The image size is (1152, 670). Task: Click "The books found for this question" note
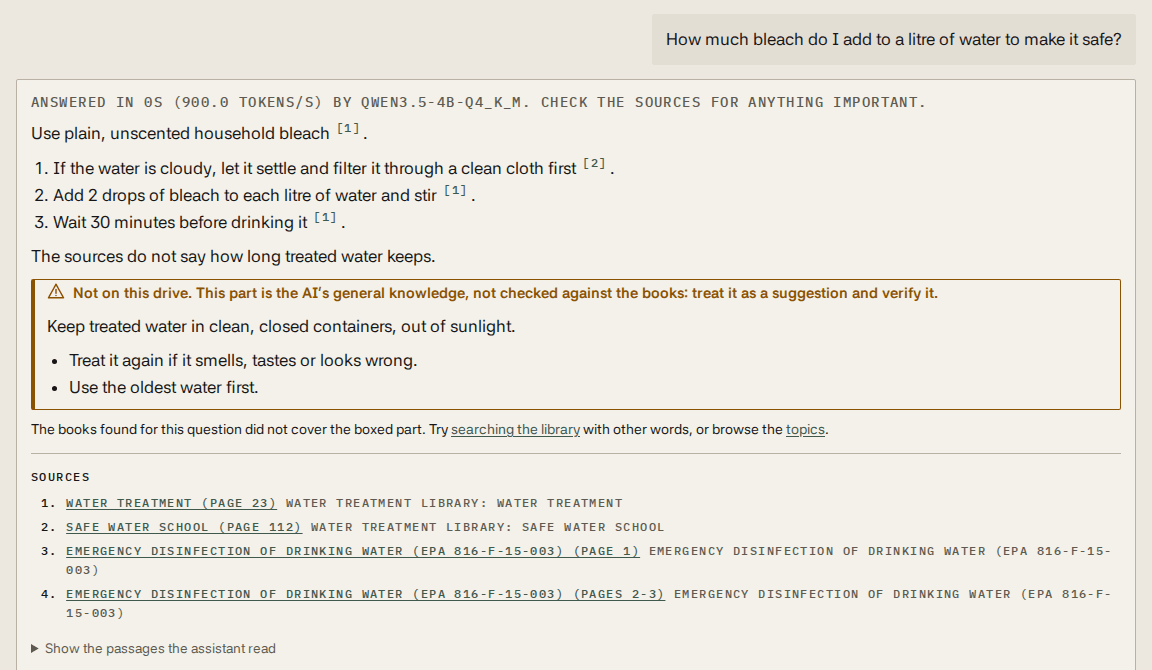point(430,430)
